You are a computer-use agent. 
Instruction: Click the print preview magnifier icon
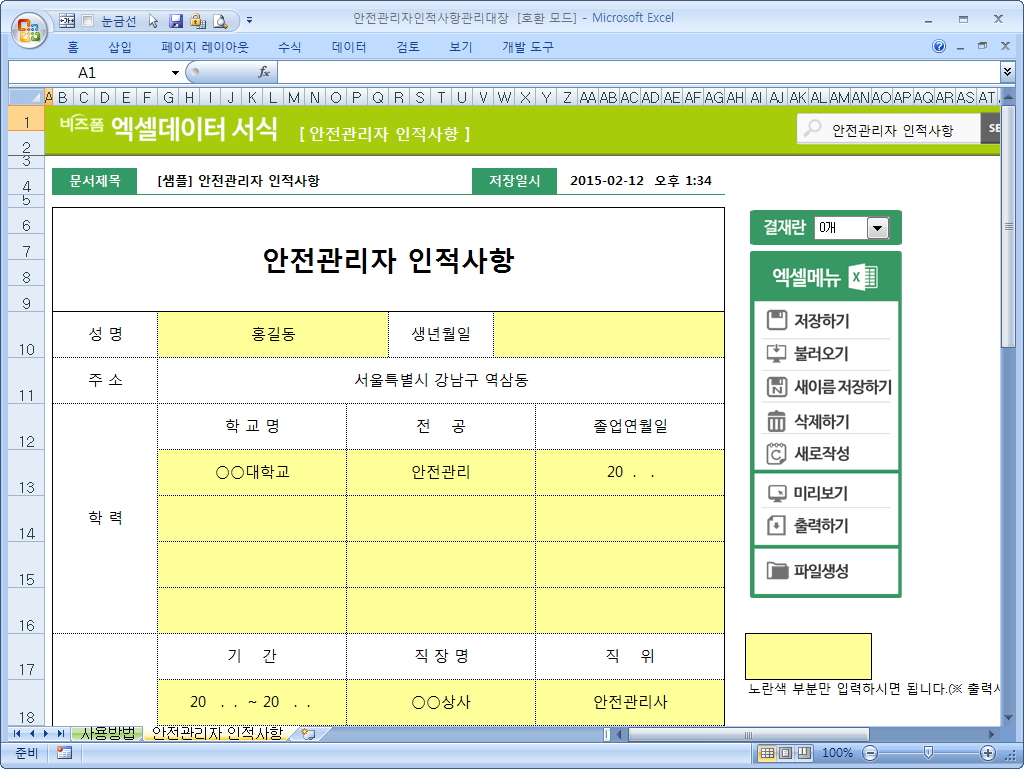tap(219, 20)
